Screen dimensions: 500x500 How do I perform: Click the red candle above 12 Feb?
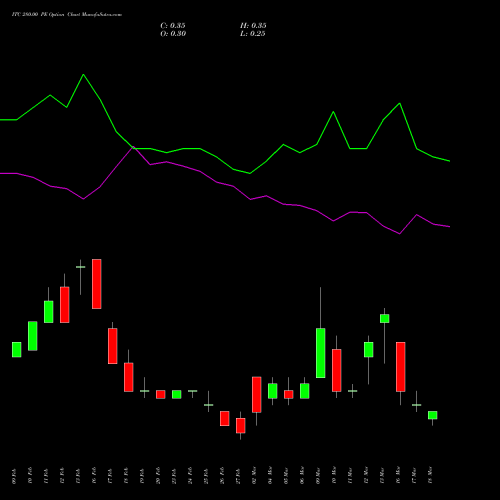65,305
